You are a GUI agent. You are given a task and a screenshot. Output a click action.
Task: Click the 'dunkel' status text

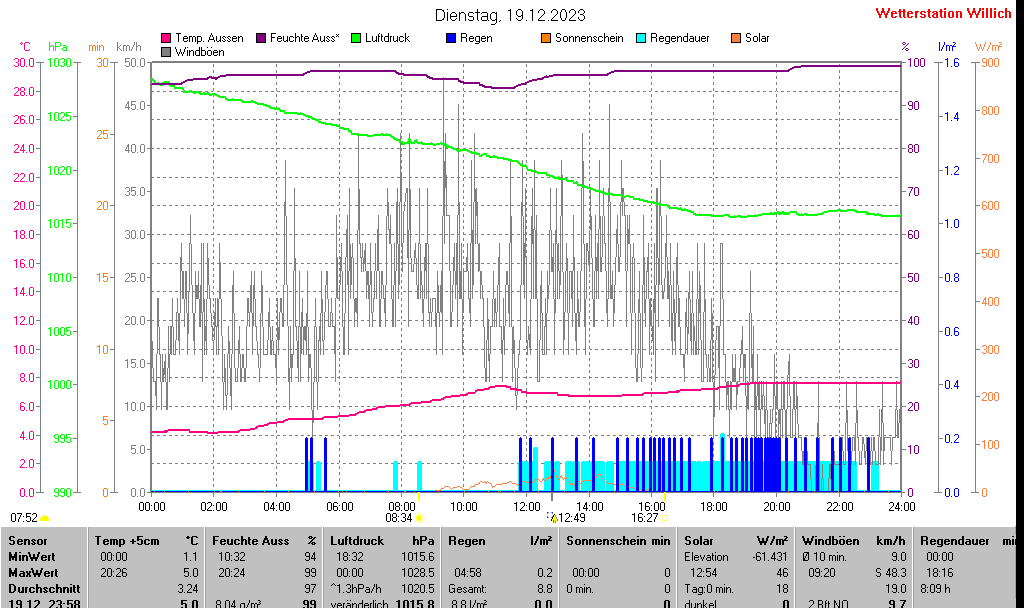[701, 604]
